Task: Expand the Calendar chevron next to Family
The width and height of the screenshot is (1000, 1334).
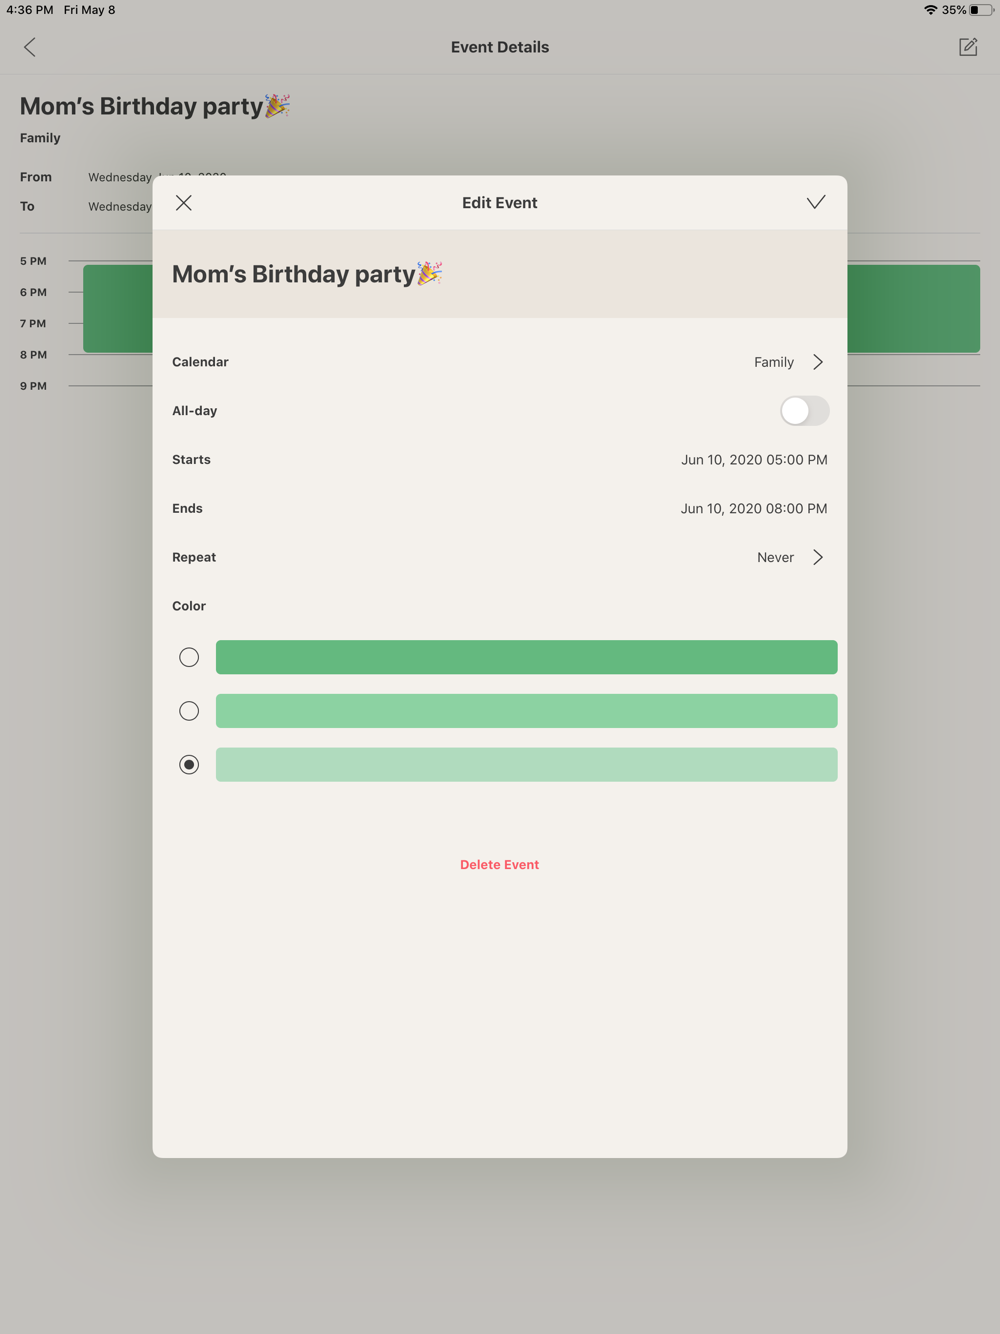Action: (818, 362)
